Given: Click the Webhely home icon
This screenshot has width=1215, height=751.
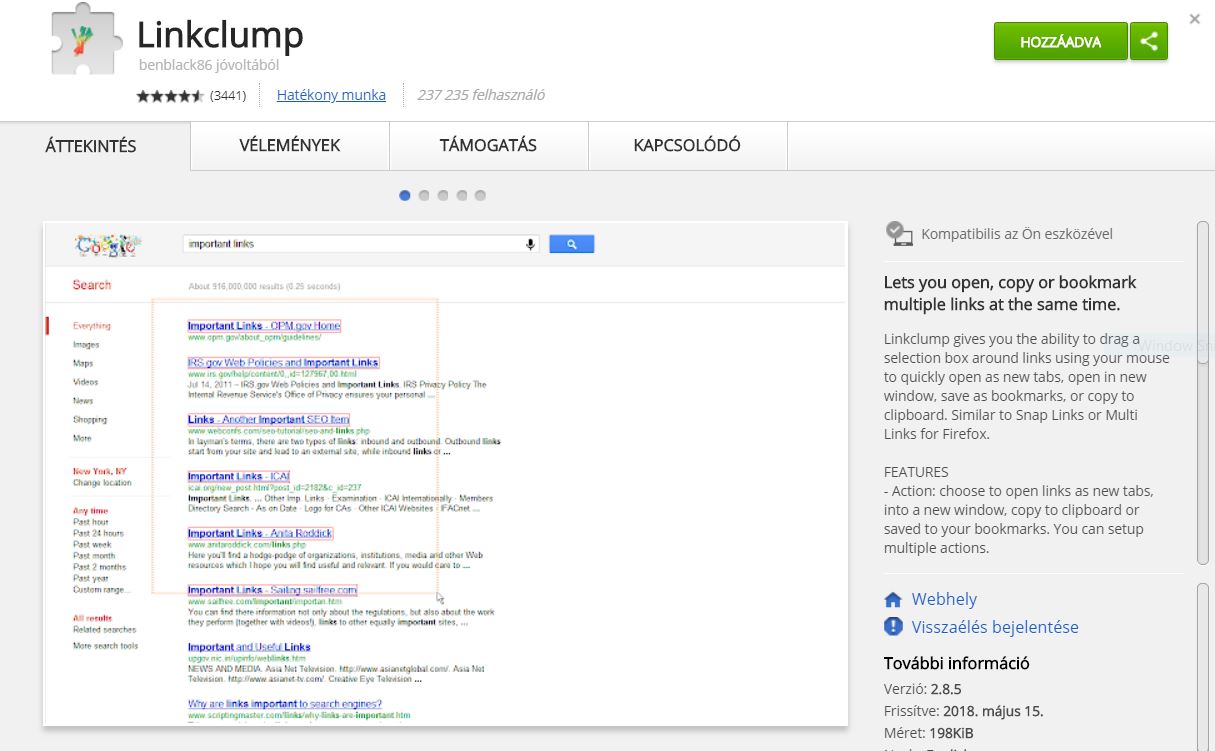Looking at the screenshot, I should tap(893, 600).
